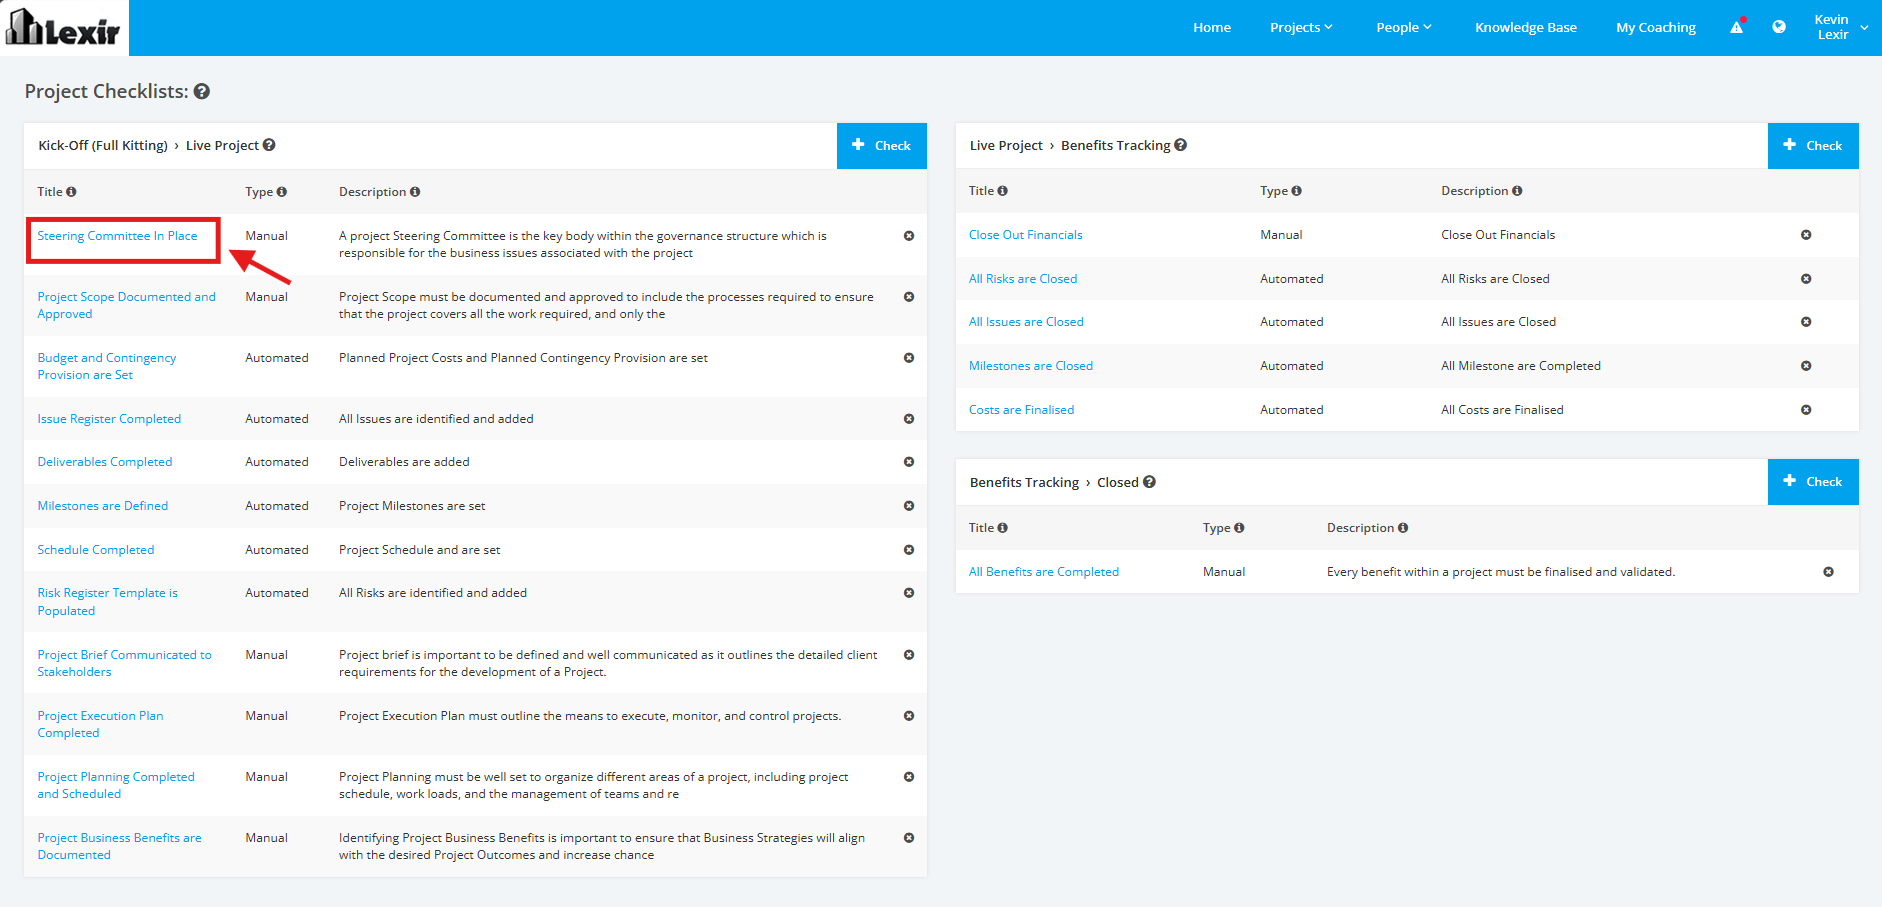Remove the Issue Register Completed check
The width and height of the screenshot is (1882, 907).
tap(909, 419)
